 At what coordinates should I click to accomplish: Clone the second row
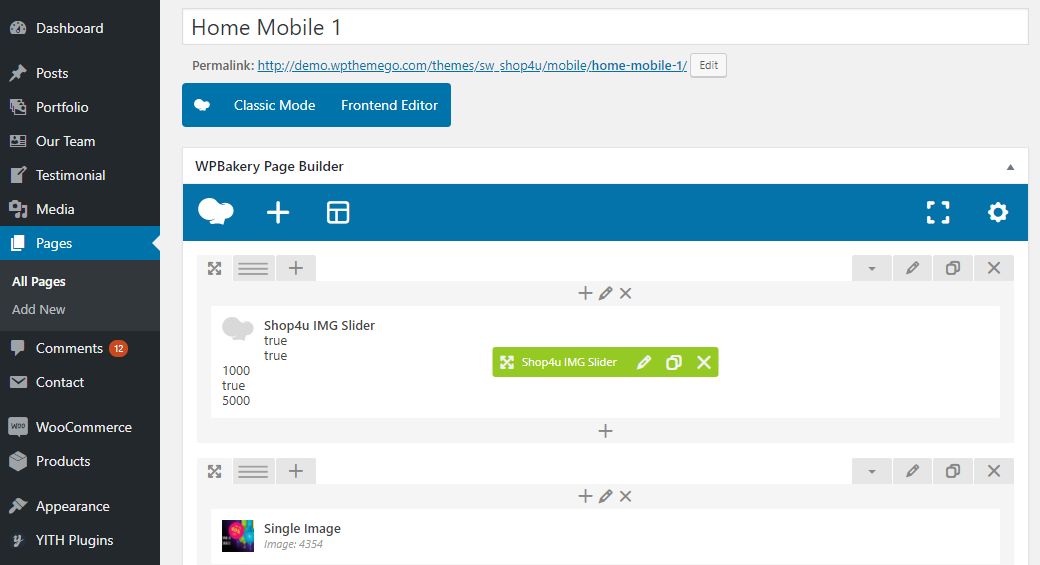pos(953,471)
